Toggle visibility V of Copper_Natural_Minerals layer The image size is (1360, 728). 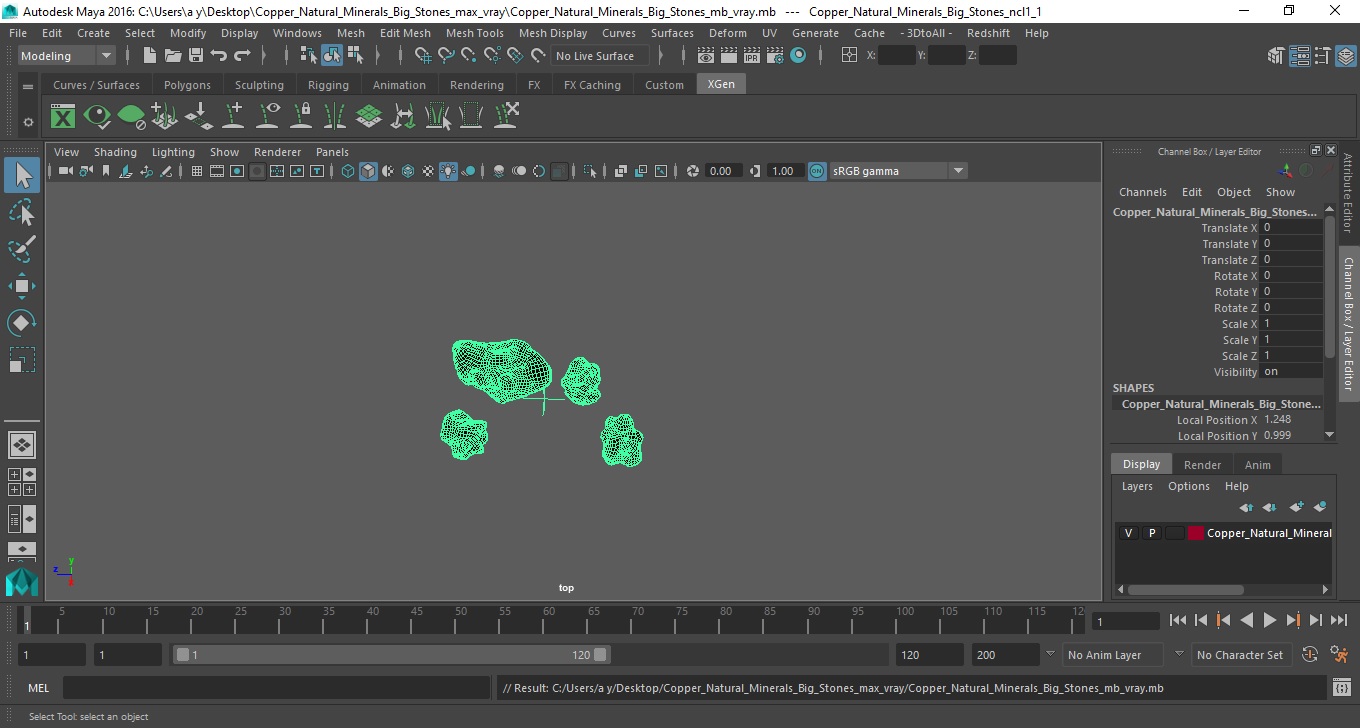(x=1128, y=533)
